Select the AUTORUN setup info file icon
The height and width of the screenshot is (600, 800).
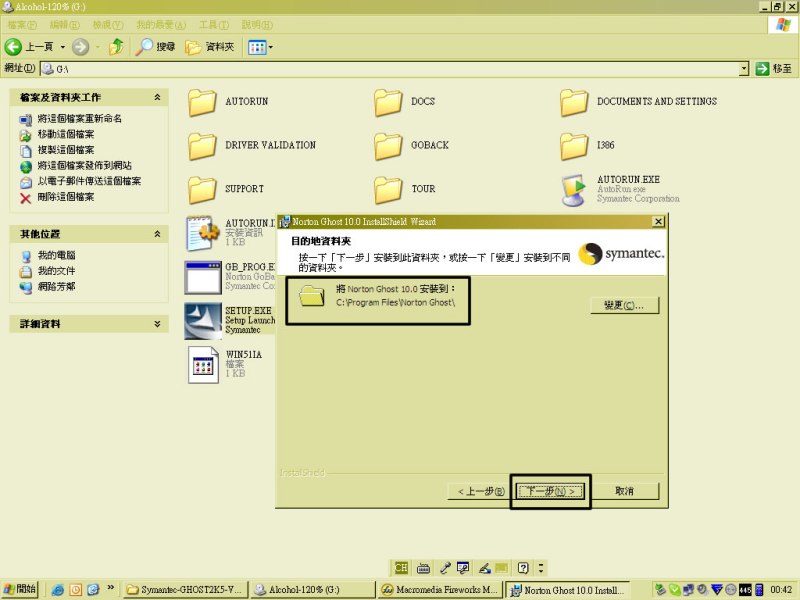click(202, 233)
